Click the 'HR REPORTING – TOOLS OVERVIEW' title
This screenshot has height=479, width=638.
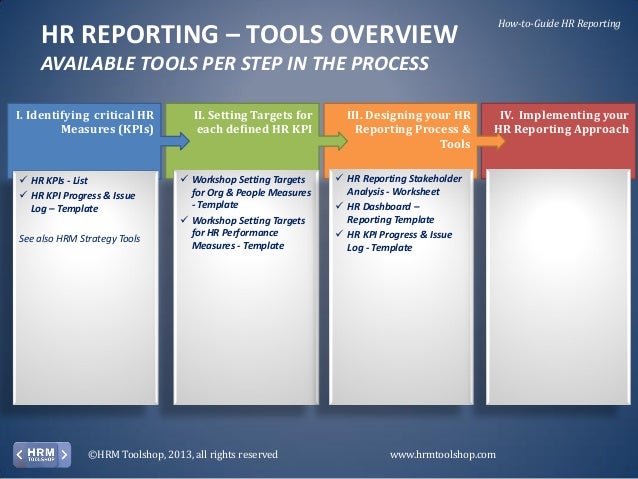click(249, 34)
